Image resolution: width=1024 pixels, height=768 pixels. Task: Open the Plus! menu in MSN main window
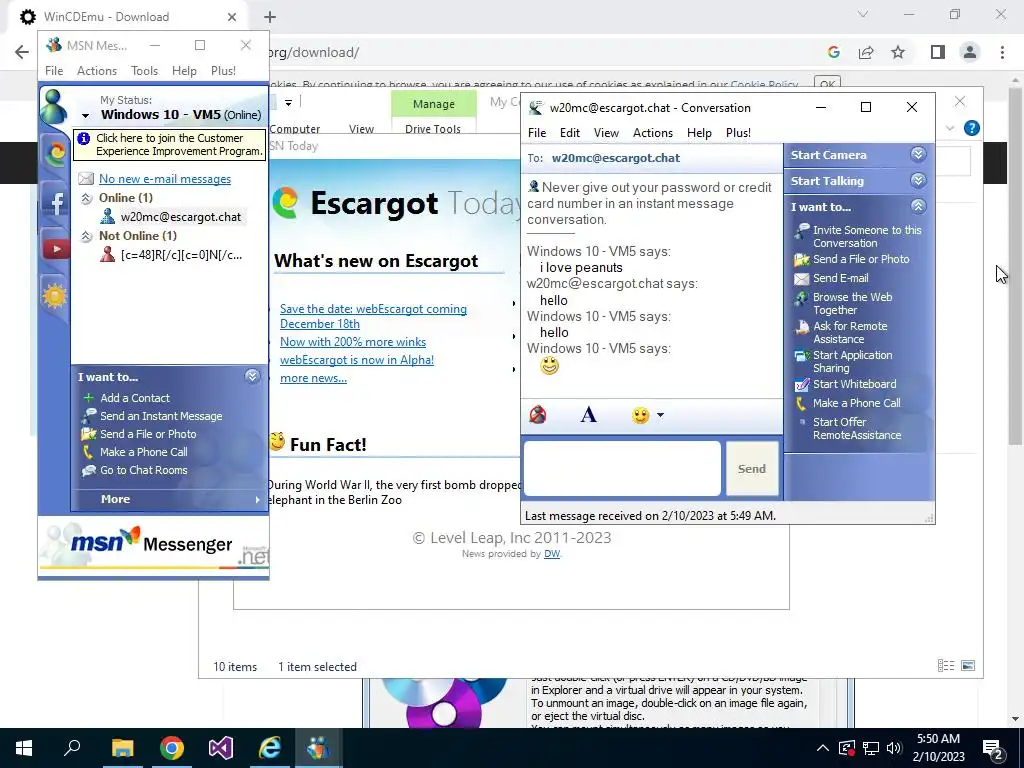[x=223, y=71]
